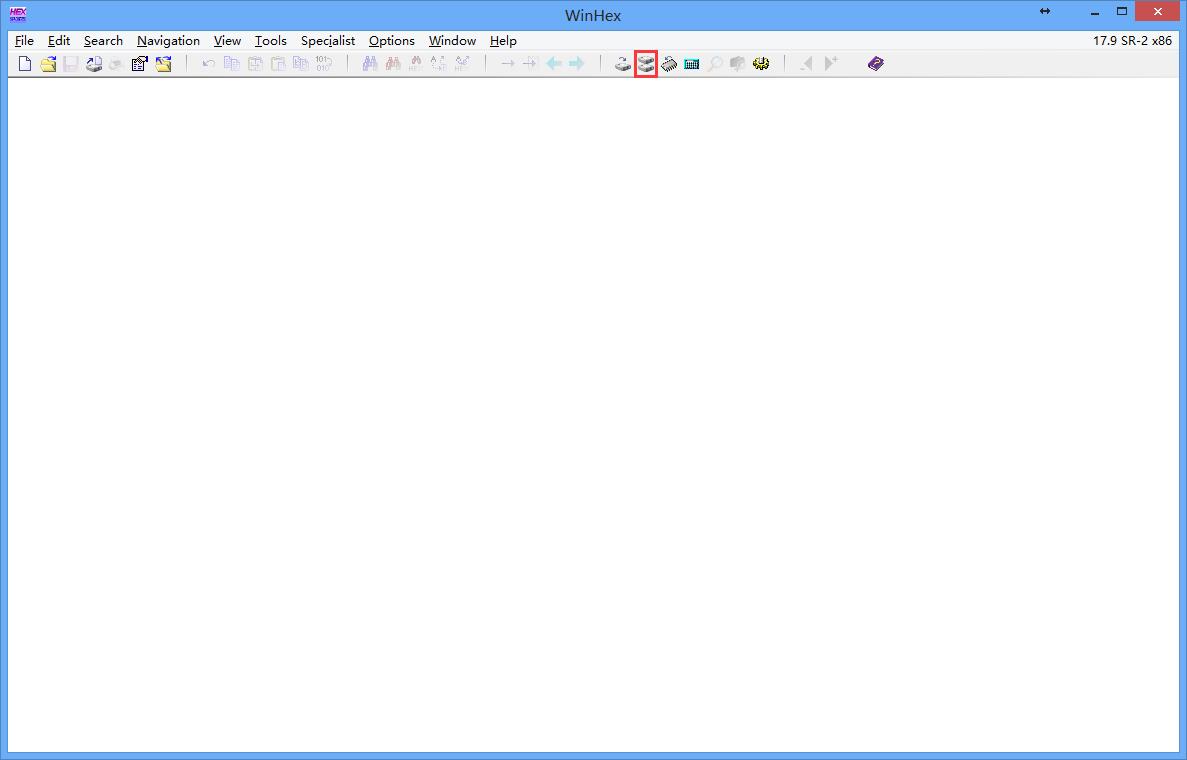Image resolution: width=1187 pixels, height=760 pixels.
Task: Click right triangle with plus icon
Action: click(x=830, y=64)
